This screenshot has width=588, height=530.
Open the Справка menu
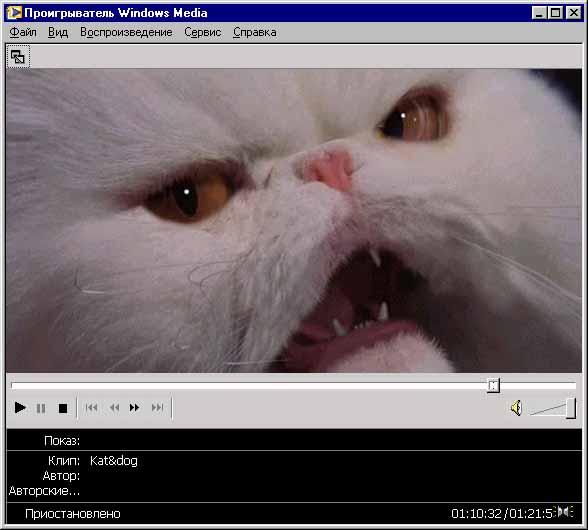click(255, 32)
